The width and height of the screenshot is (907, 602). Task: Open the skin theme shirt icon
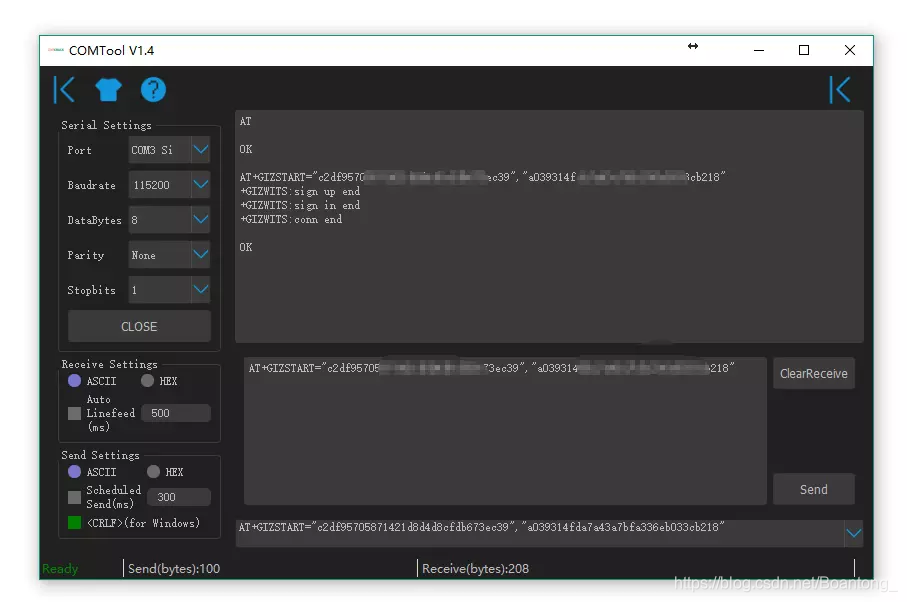coord(108,90)
